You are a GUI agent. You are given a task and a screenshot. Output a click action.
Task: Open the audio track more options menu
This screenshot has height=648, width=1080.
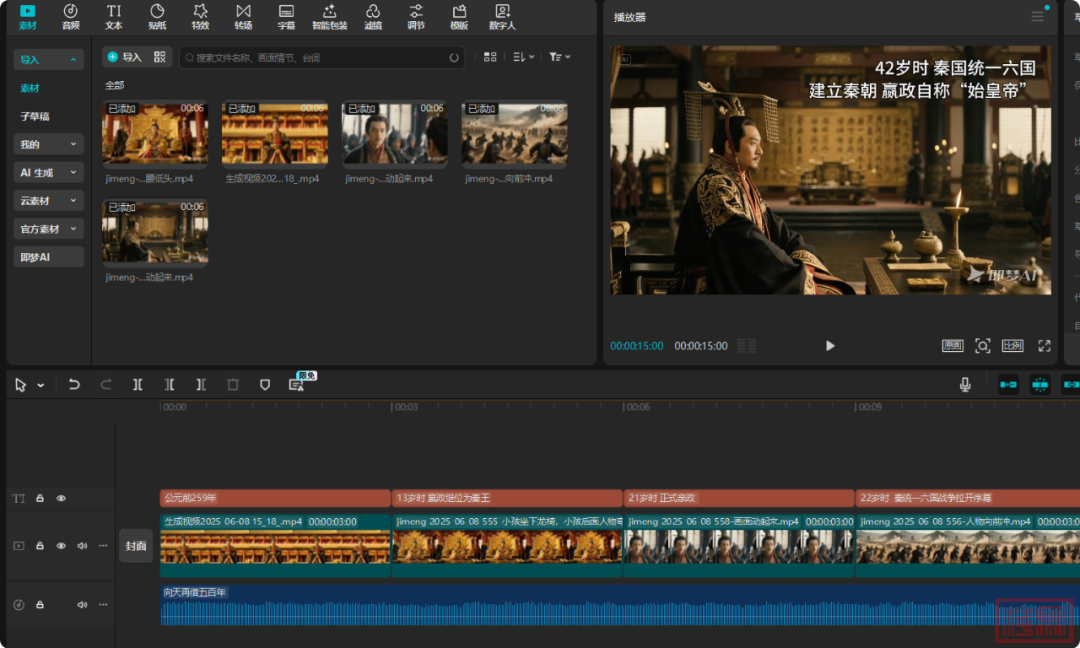(x=103, y=605)
